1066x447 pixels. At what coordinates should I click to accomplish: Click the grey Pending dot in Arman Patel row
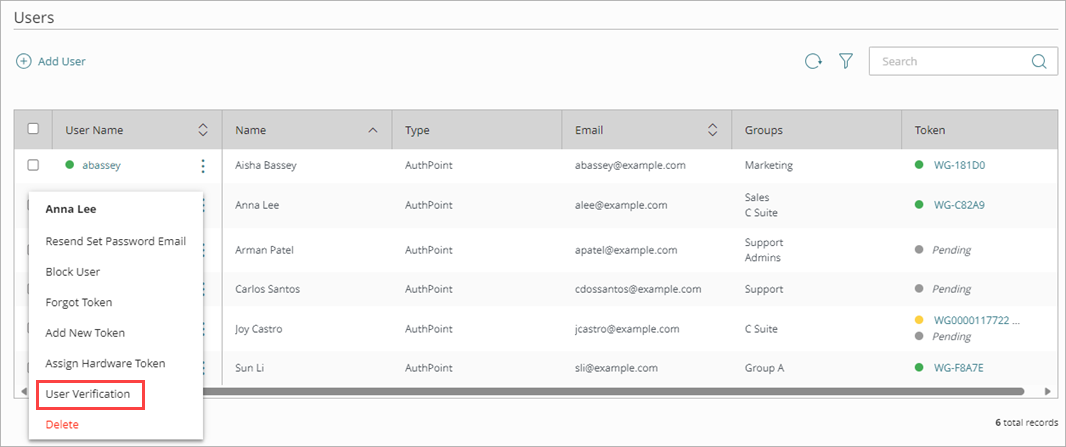[x=919, y=249]
